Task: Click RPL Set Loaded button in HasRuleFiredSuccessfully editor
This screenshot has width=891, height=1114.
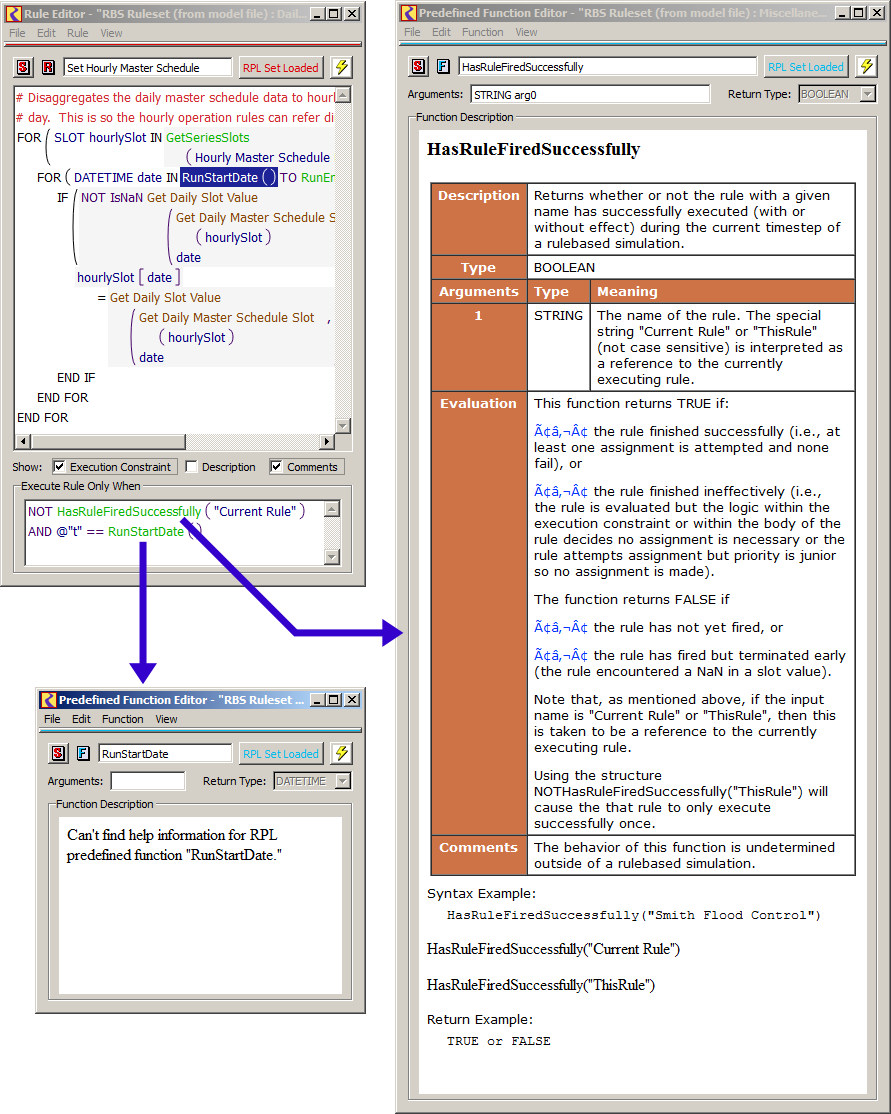Action: (x=806, y=66)
